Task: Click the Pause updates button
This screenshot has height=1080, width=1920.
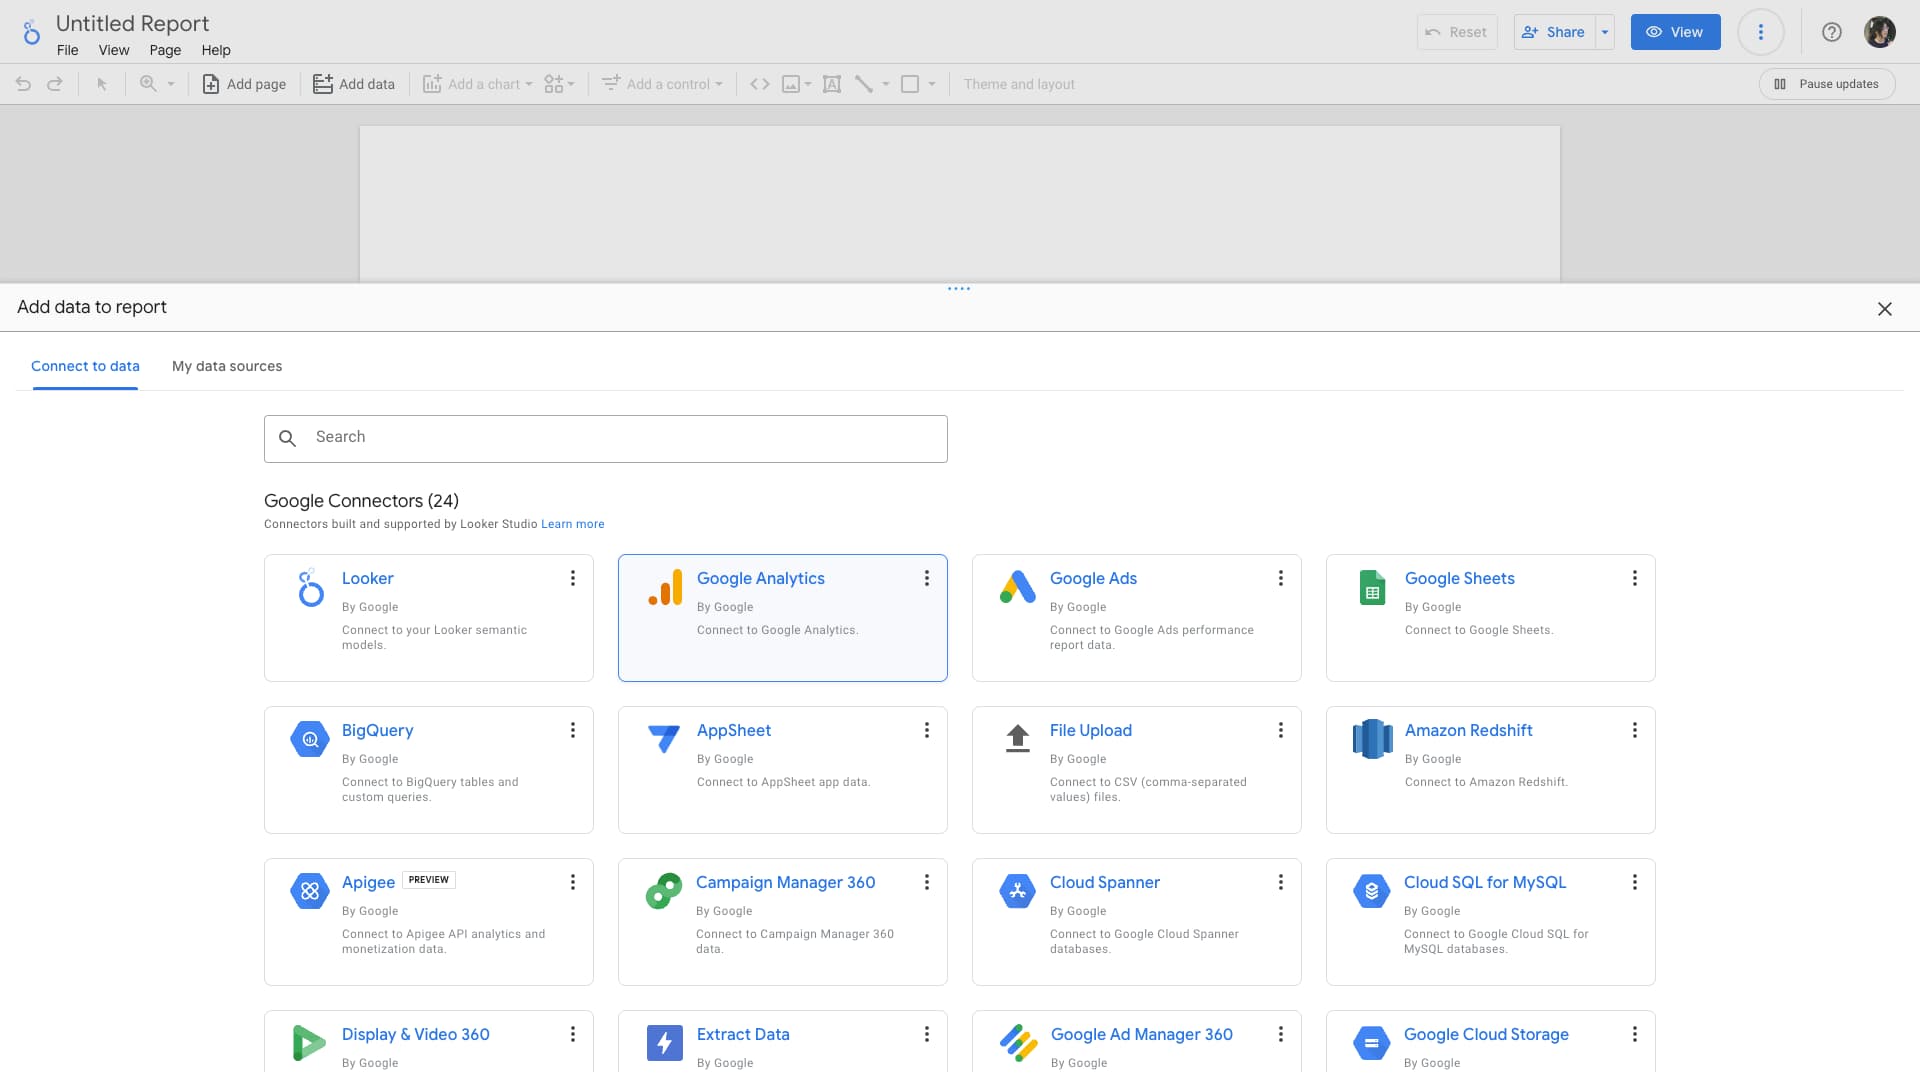Action: [1827, 84]
